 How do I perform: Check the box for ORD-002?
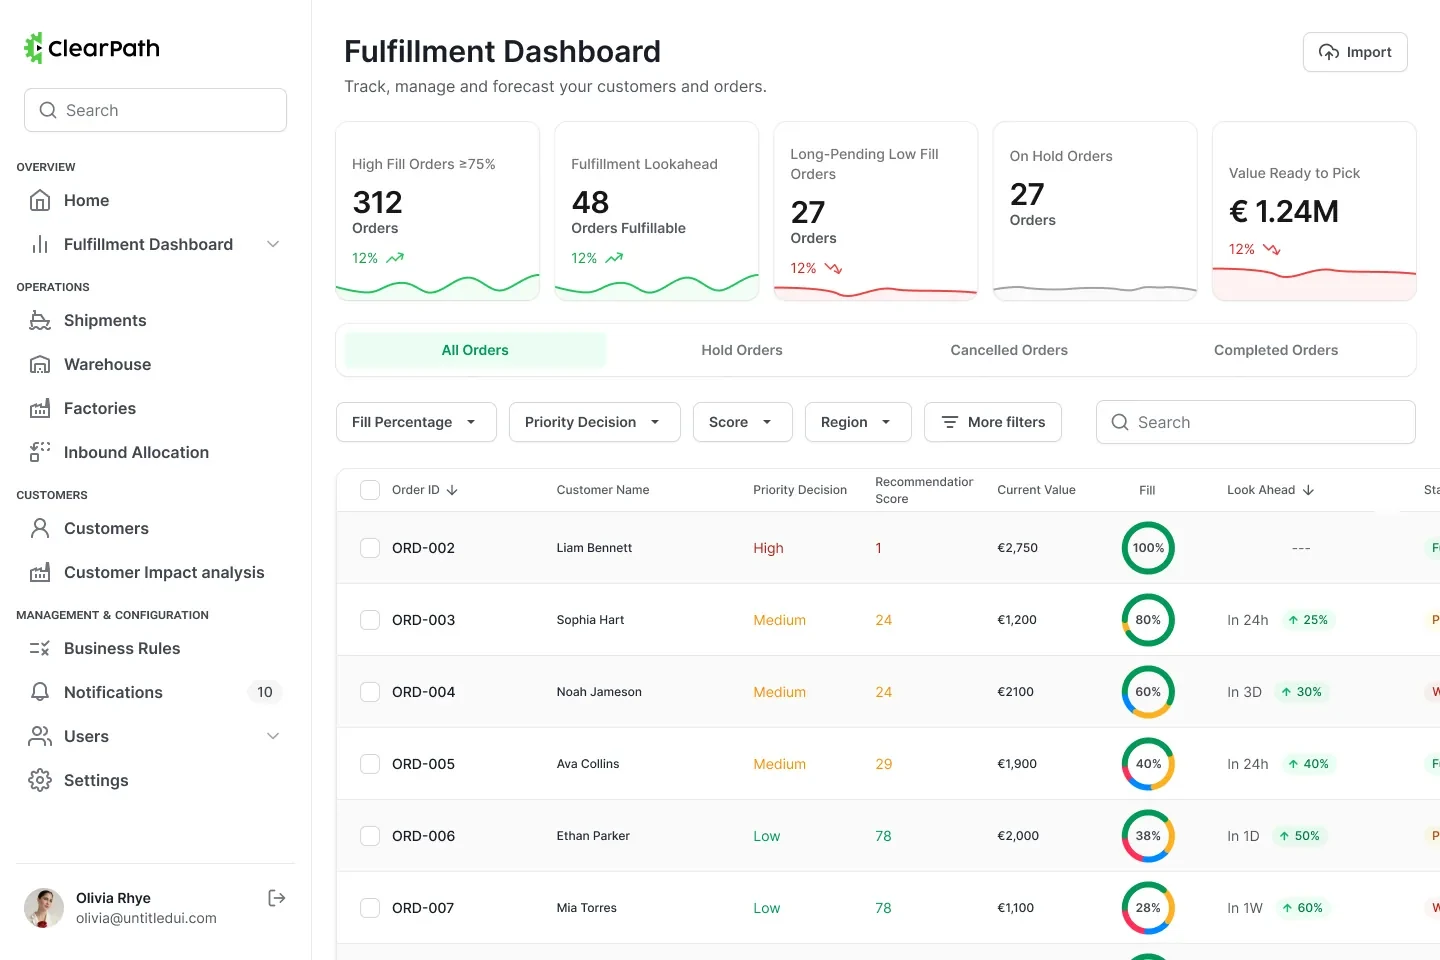[370, 548]
